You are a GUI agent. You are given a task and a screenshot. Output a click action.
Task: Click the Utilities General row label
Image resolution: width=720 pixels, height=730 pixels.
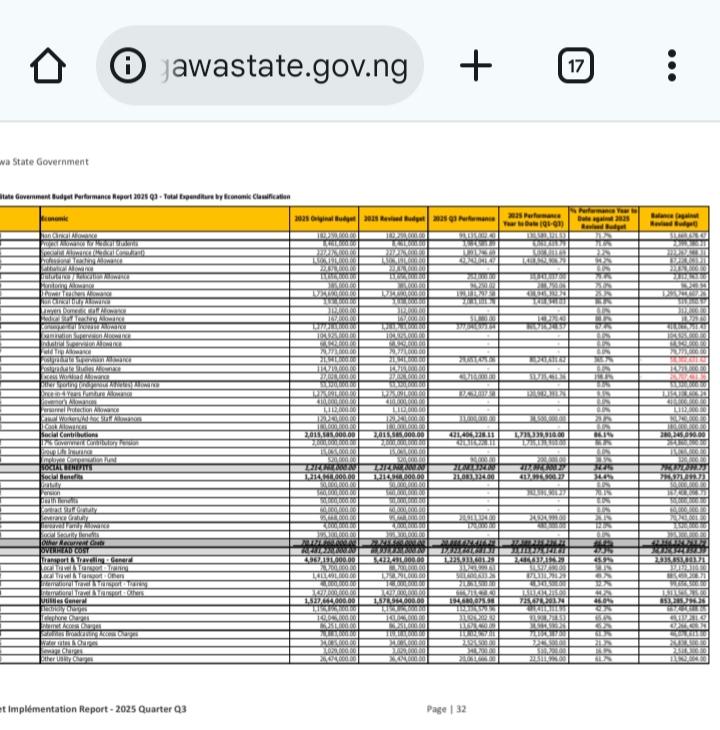68,599
